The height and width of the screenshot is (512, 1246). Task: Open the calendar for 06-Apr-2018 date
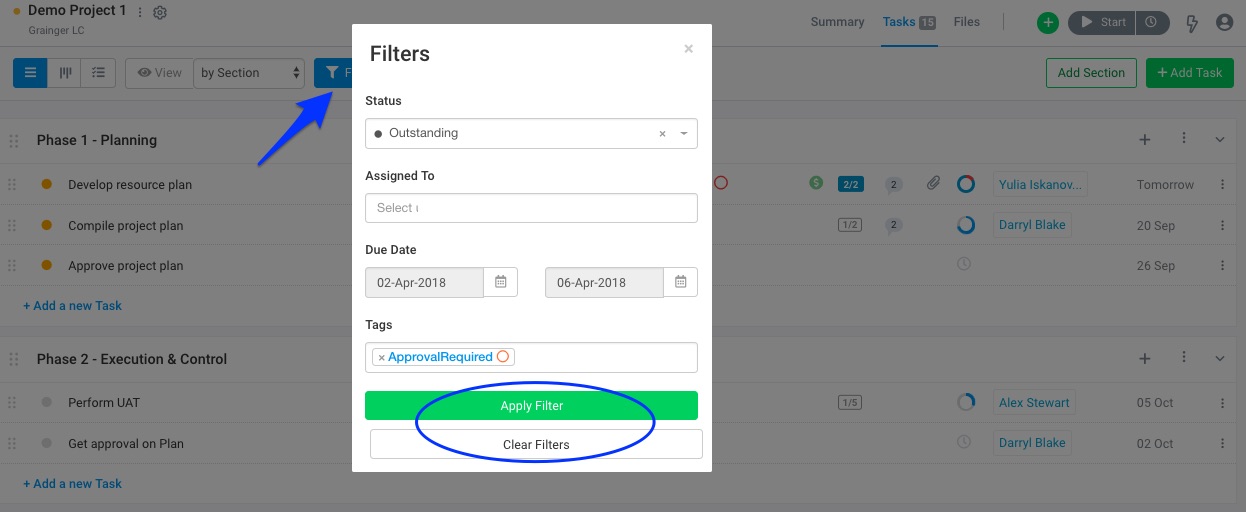tap(681, 282)
